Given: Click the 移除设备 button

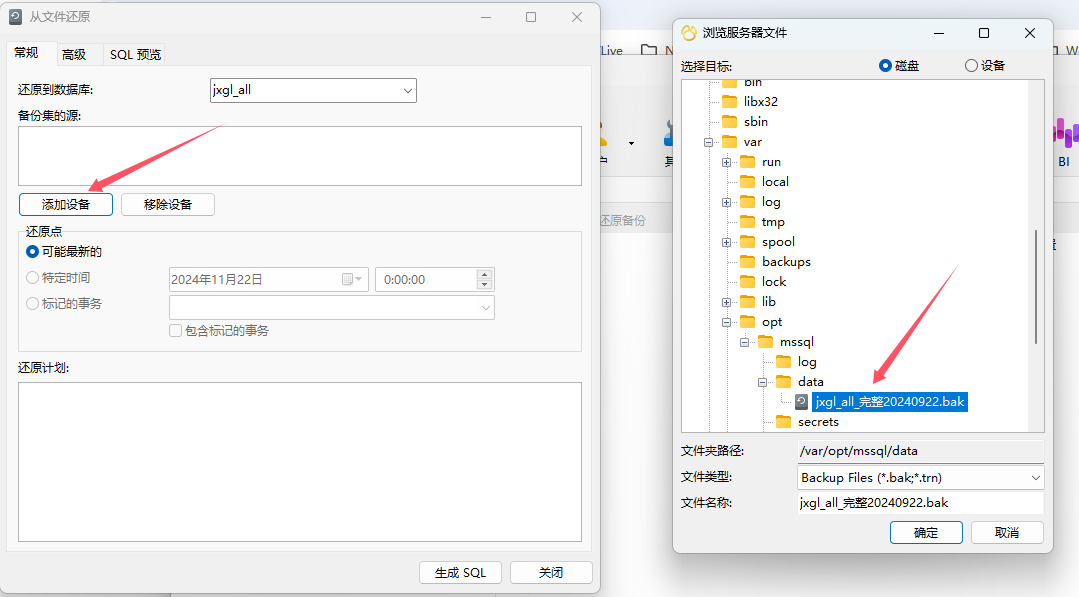Looking at the screenshot, I should [x=168, y=204].
